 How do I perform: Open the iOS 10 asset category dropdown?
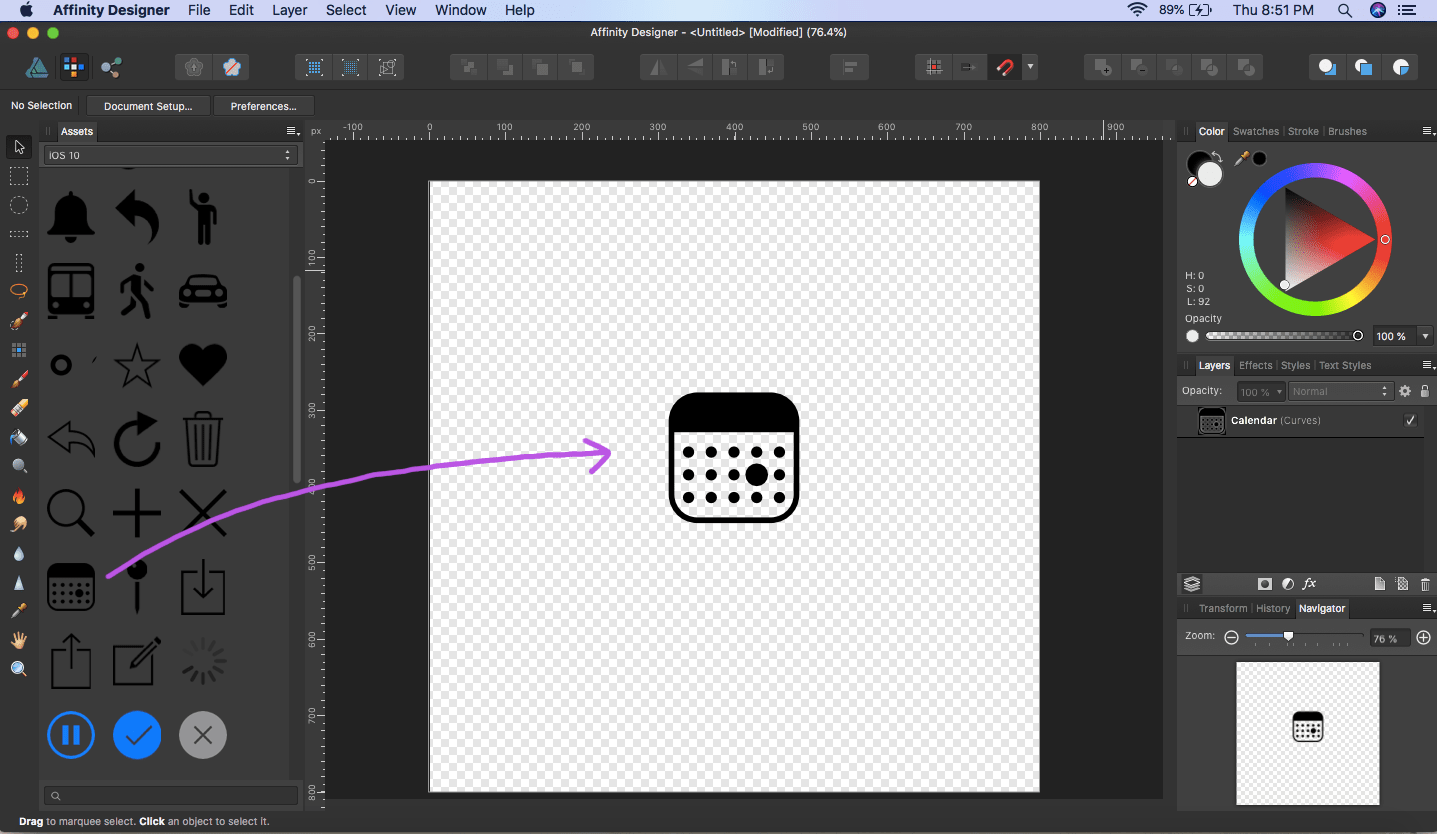click(x=170, y=155)
